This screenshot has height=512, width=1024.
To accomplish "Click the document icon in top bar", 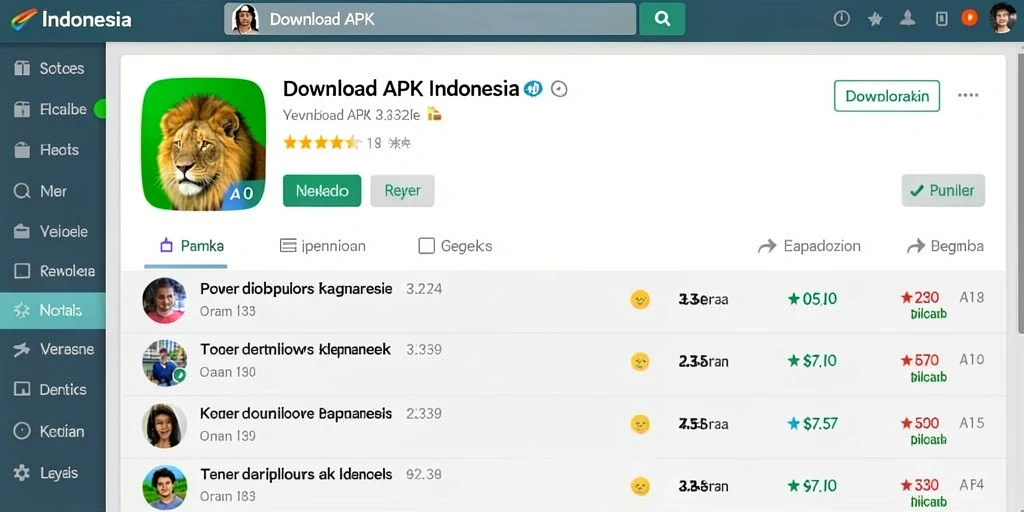I will [941, 19].
